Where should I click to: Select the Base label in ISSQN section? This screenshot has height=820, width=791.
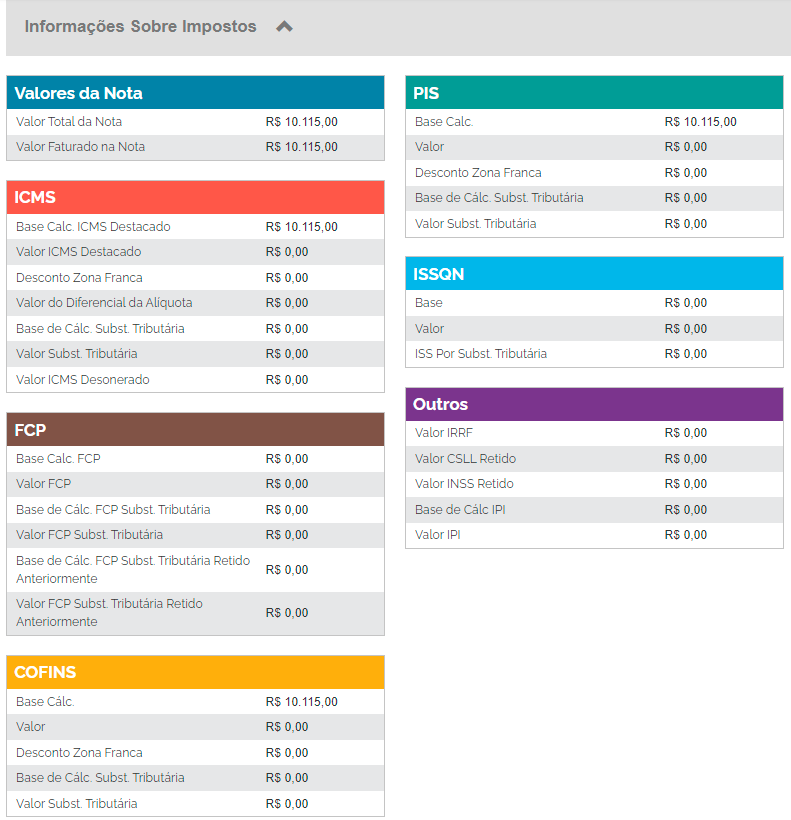click(x=429, y=303)
